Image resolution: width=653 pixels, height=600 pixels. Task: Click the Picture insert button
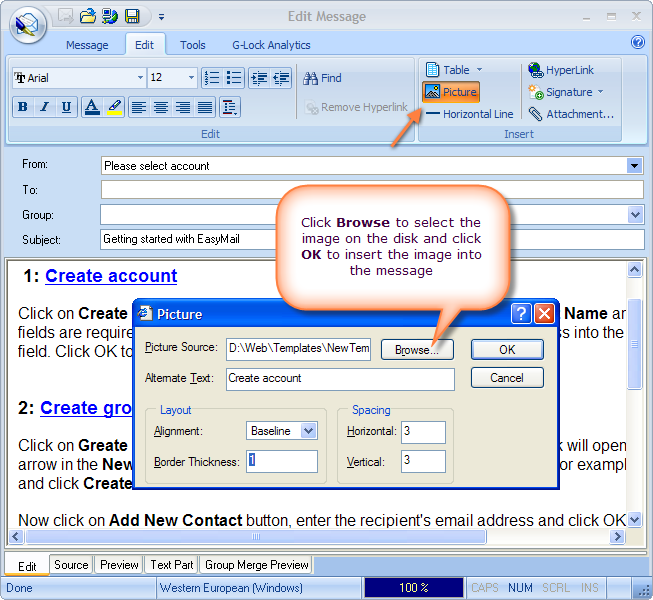451,92
